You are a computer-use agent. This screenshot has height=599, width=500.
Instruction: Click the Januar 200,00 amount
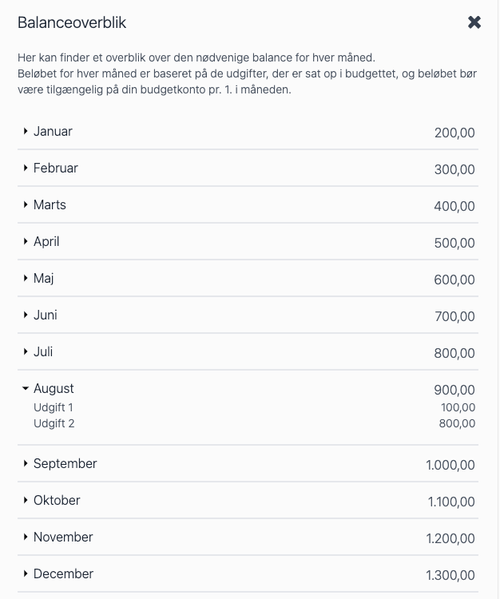455,133
